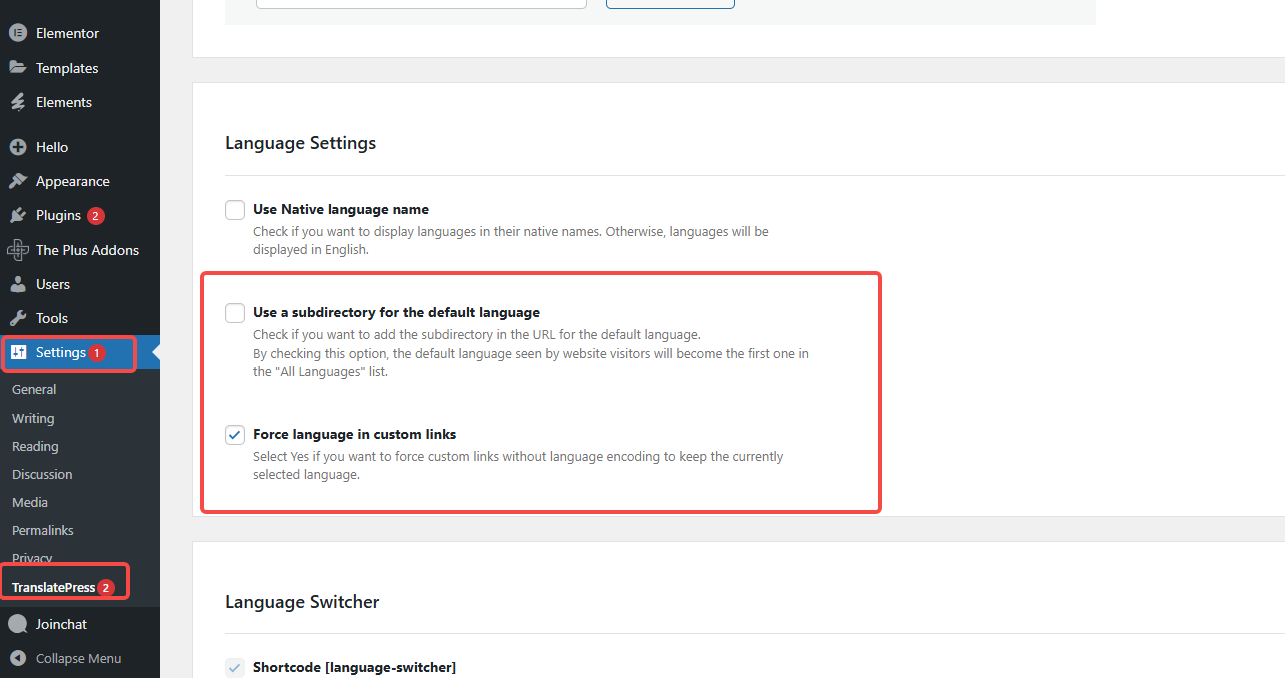The image size is (1285, 678).
Task: Click the Elements icon in sidebar
Action: 17,102
